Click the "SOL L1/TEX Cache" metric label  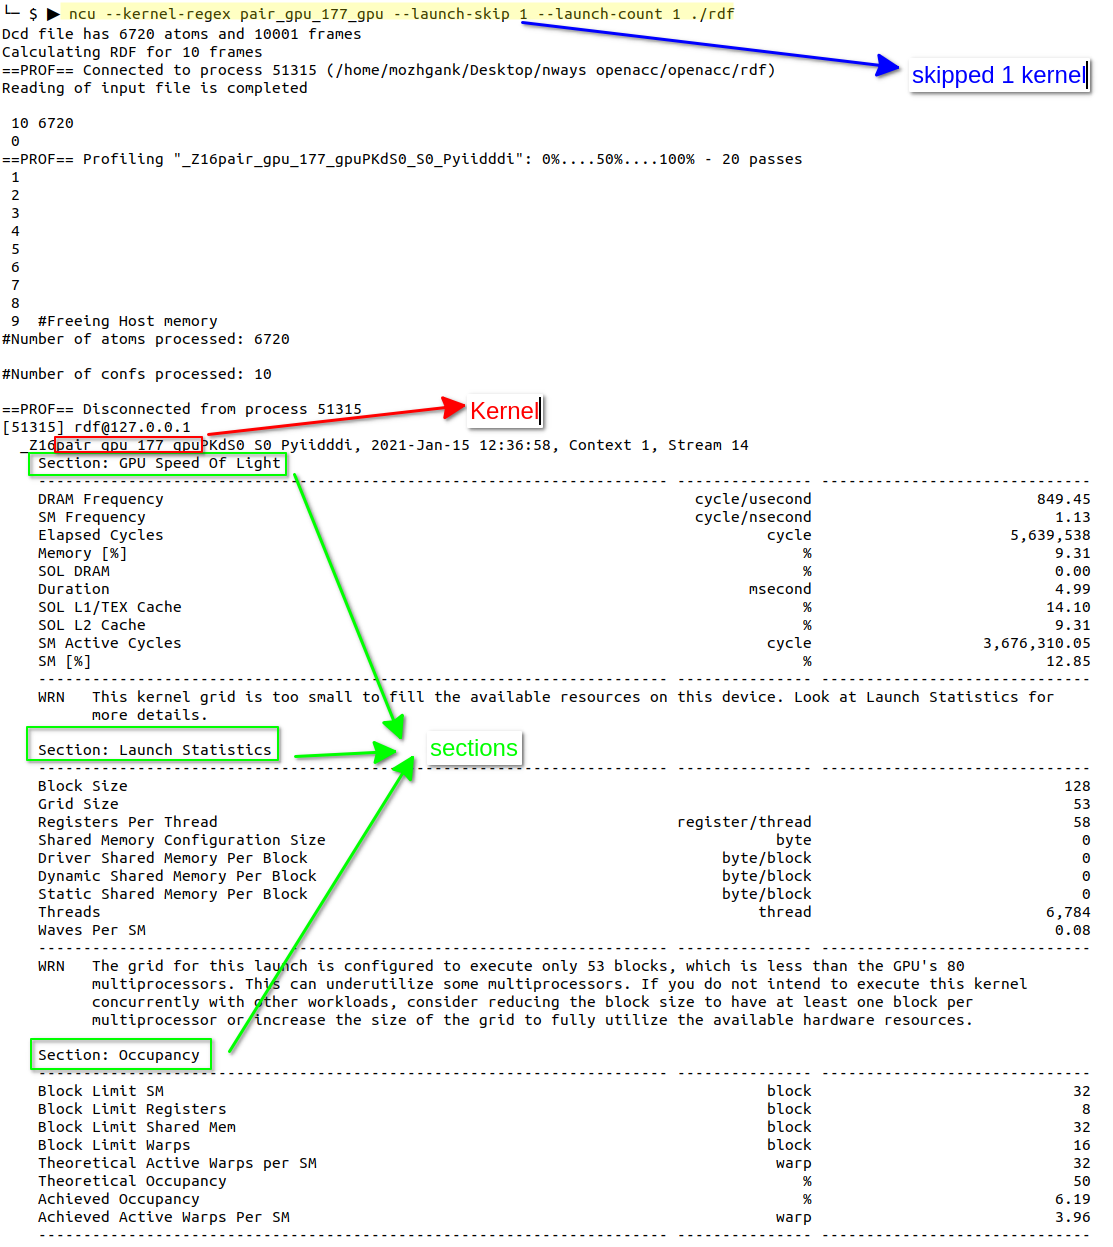coord(110,607)
